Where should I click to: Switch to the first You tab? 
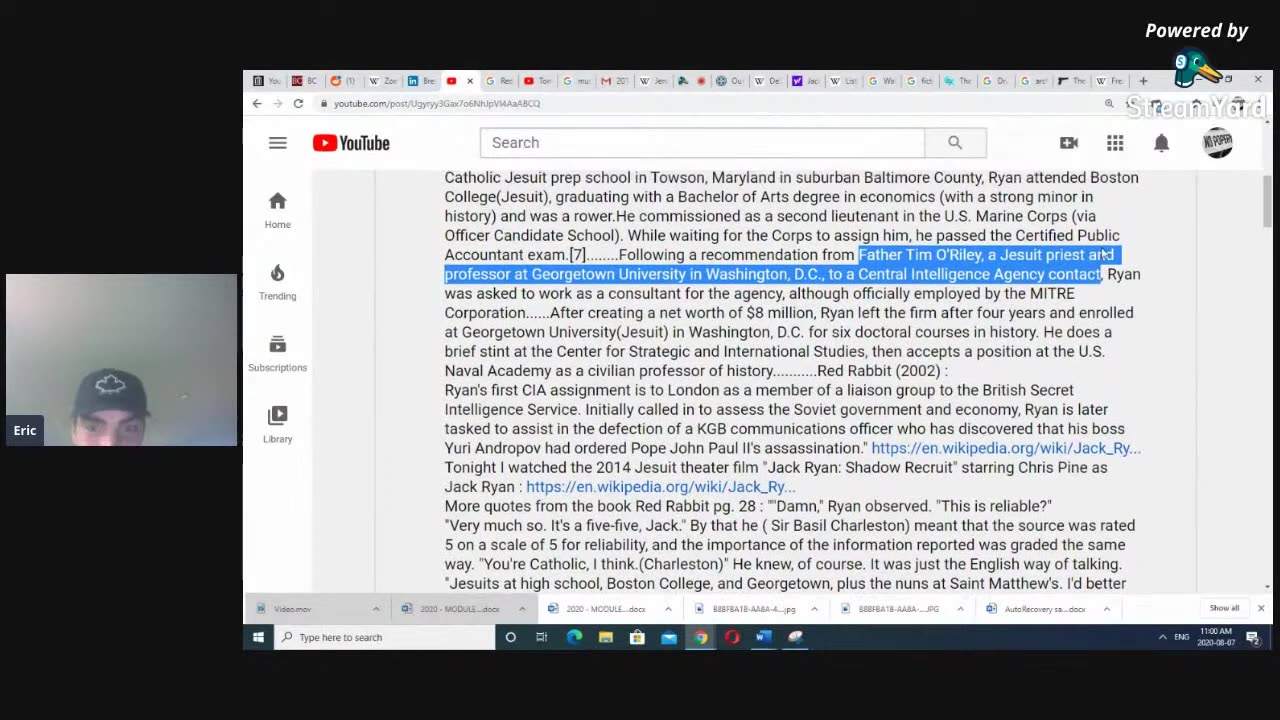point(267,81)
